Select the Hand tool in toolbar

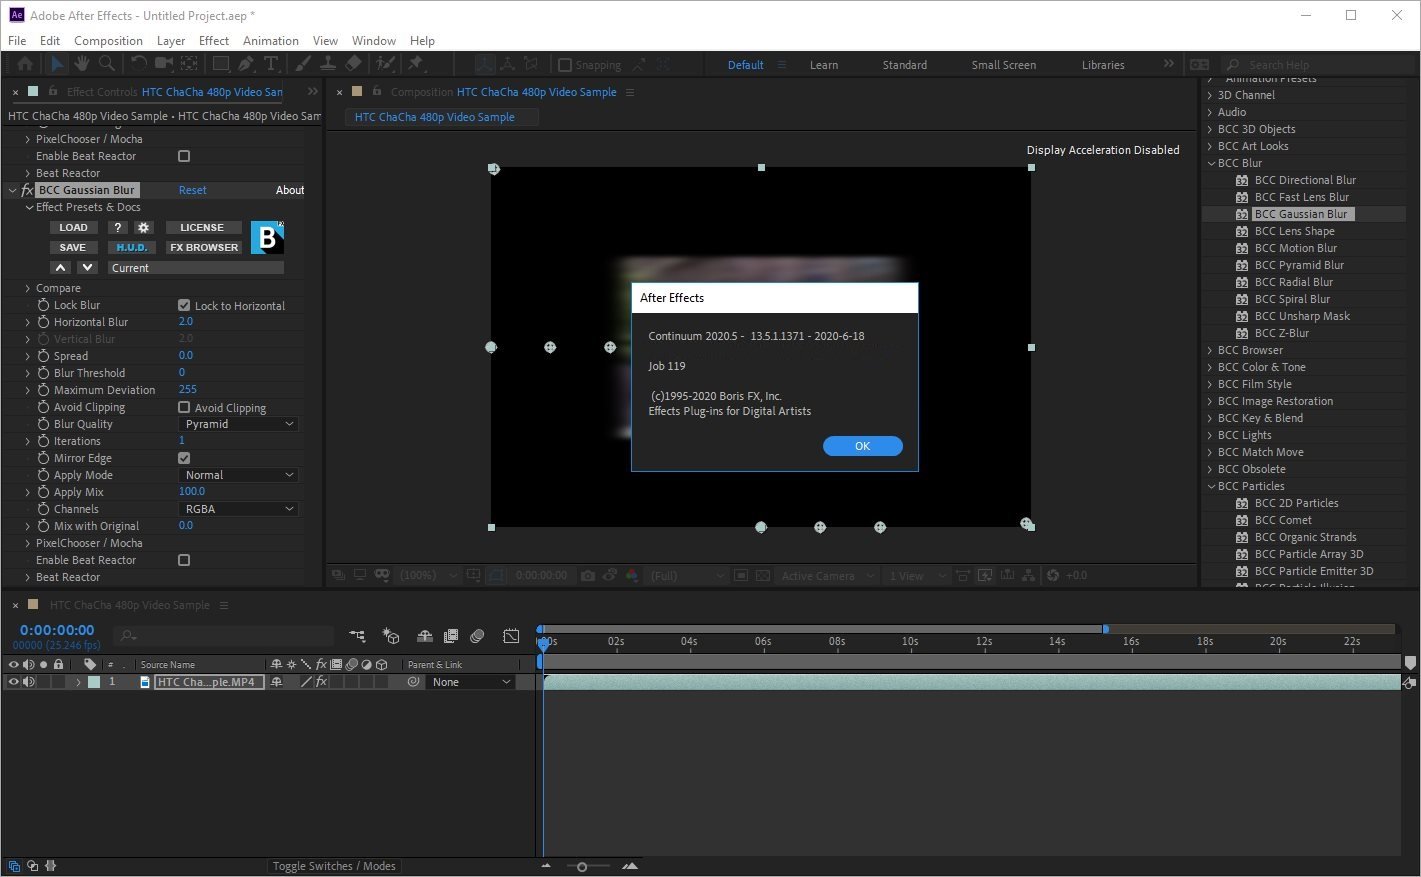point(81,64)
